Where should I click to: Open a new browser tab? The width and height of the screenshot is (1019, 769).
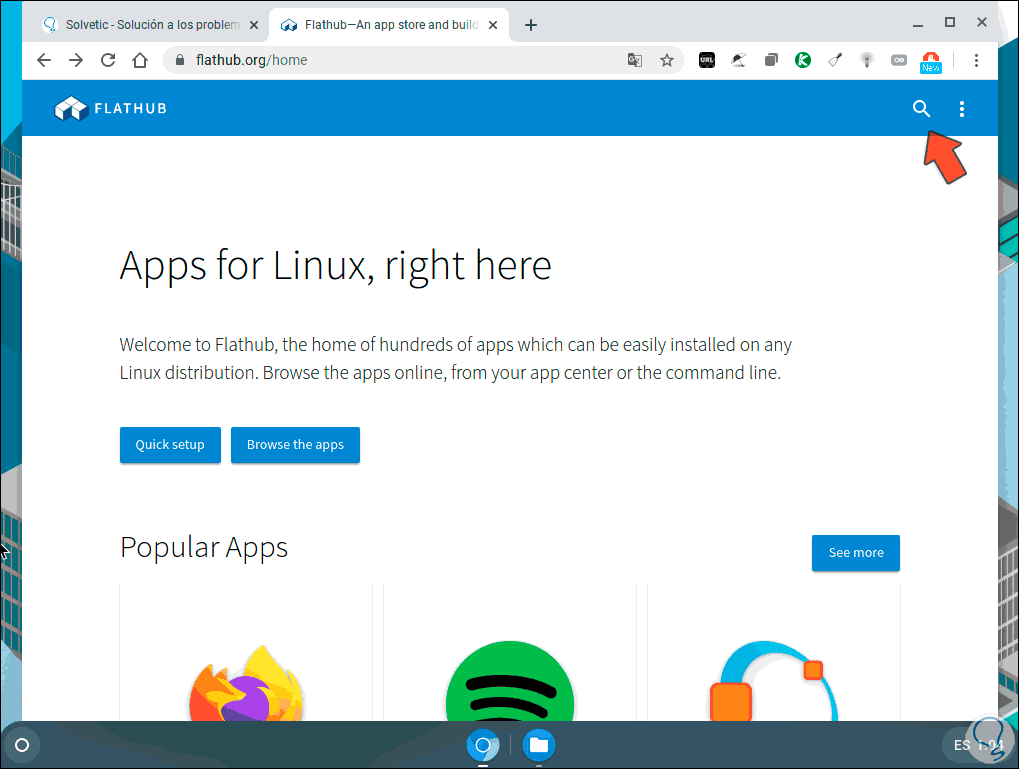530,25
